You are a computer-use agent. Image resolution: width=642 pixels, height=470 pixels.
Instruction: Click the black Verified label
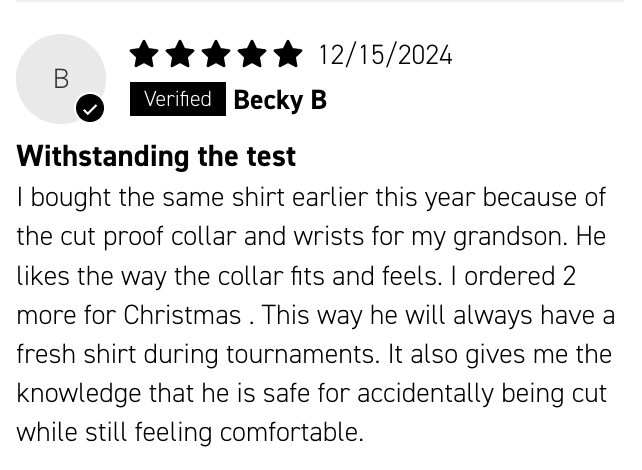click(178, 99)
